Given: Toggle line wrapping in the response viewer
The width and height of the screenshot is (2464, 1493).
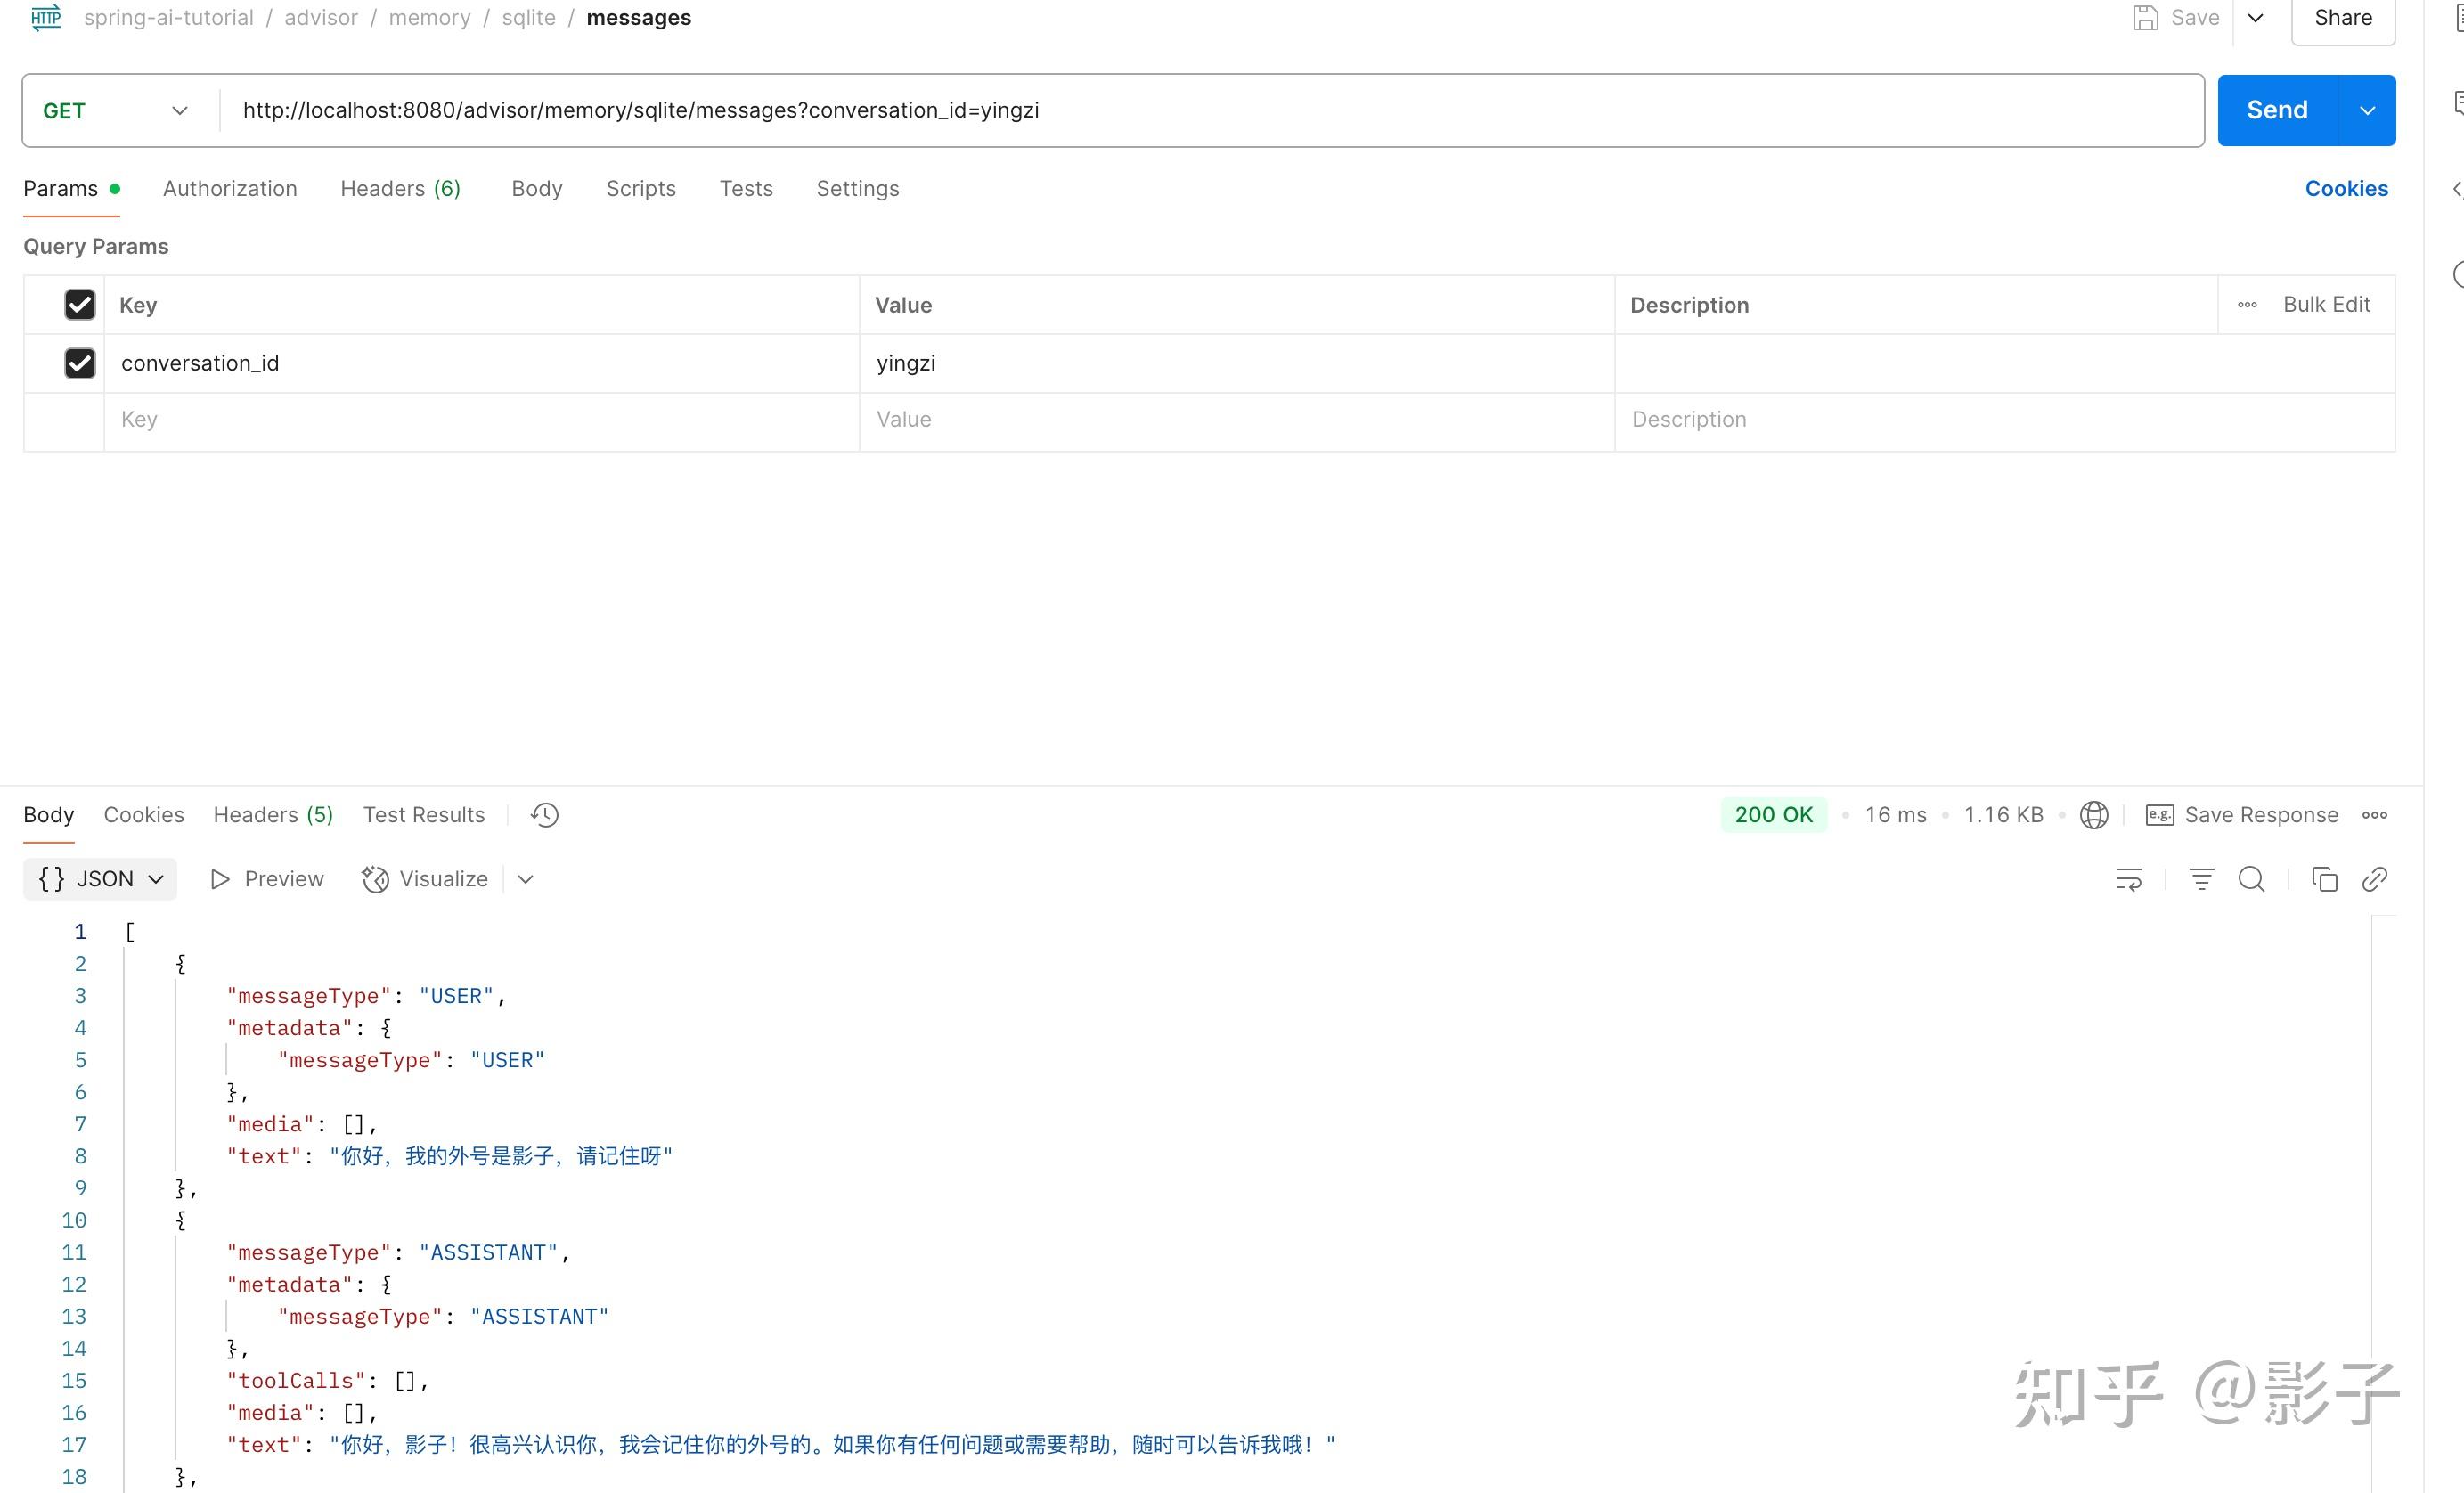Looking at the screenshot, I should coord(2128,878).
